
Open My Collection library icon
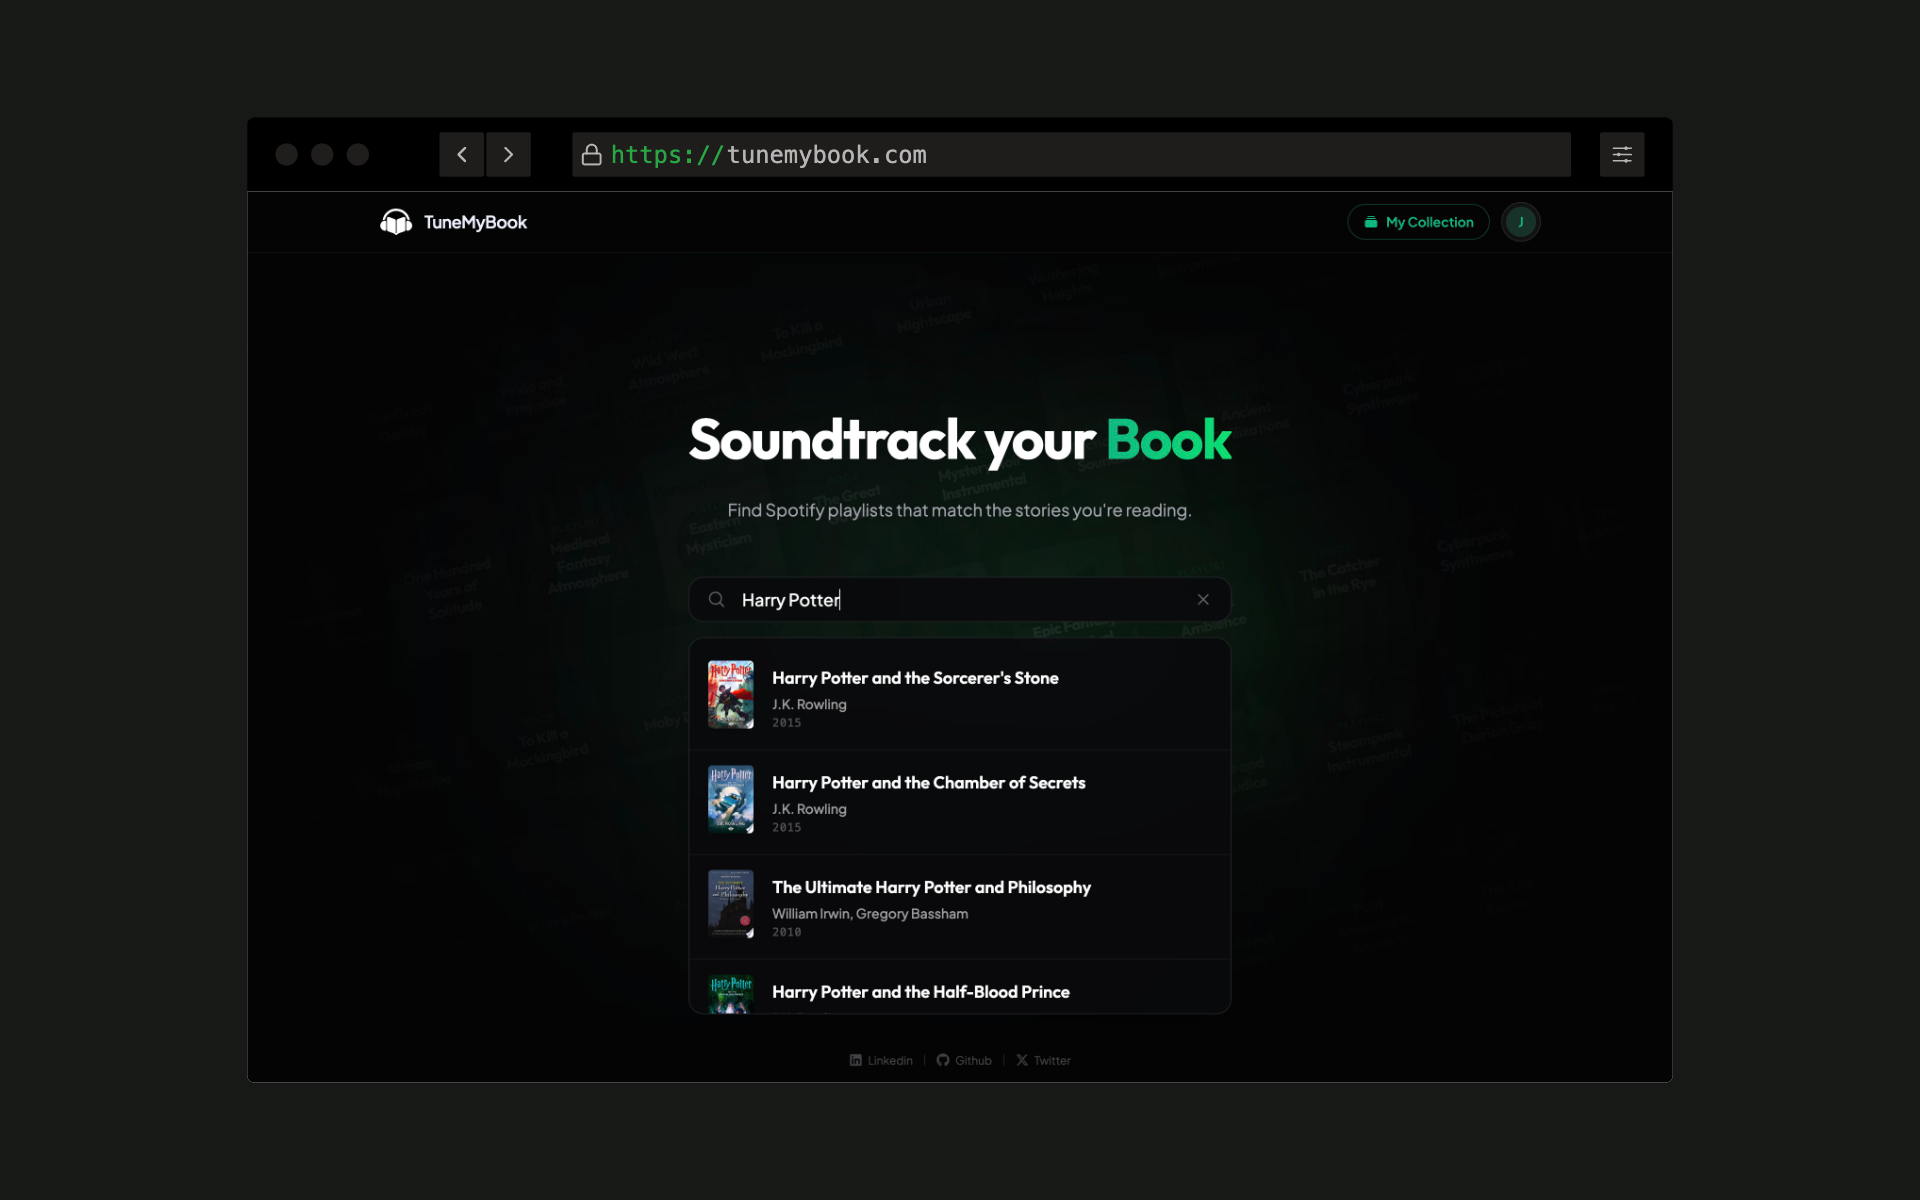(x=1369, y=221)
